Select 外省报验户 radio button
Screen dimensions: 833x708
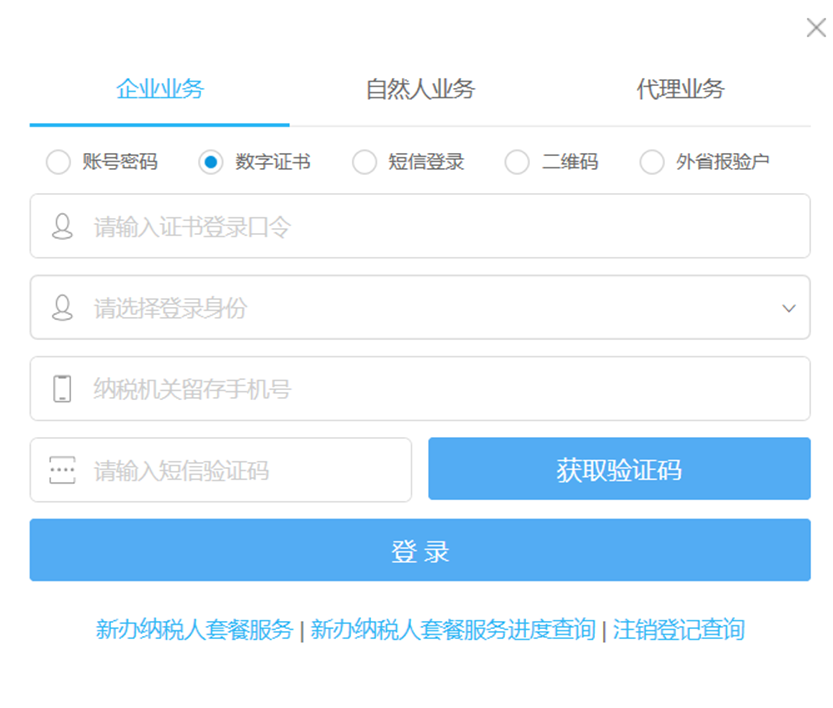click(x=652, y=161)
